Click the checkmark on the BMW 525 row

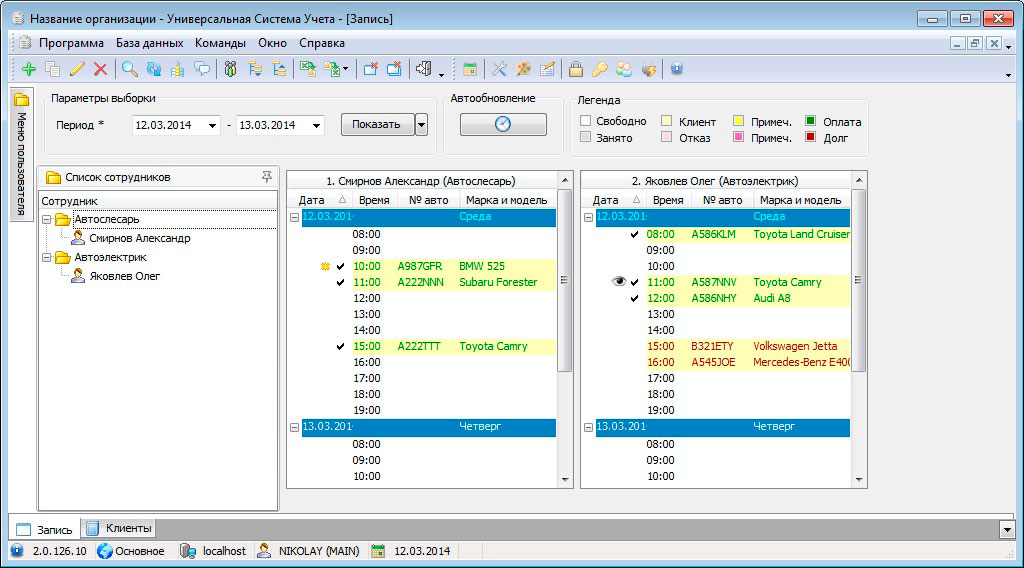pyautogui.click(x=341, y=267)
